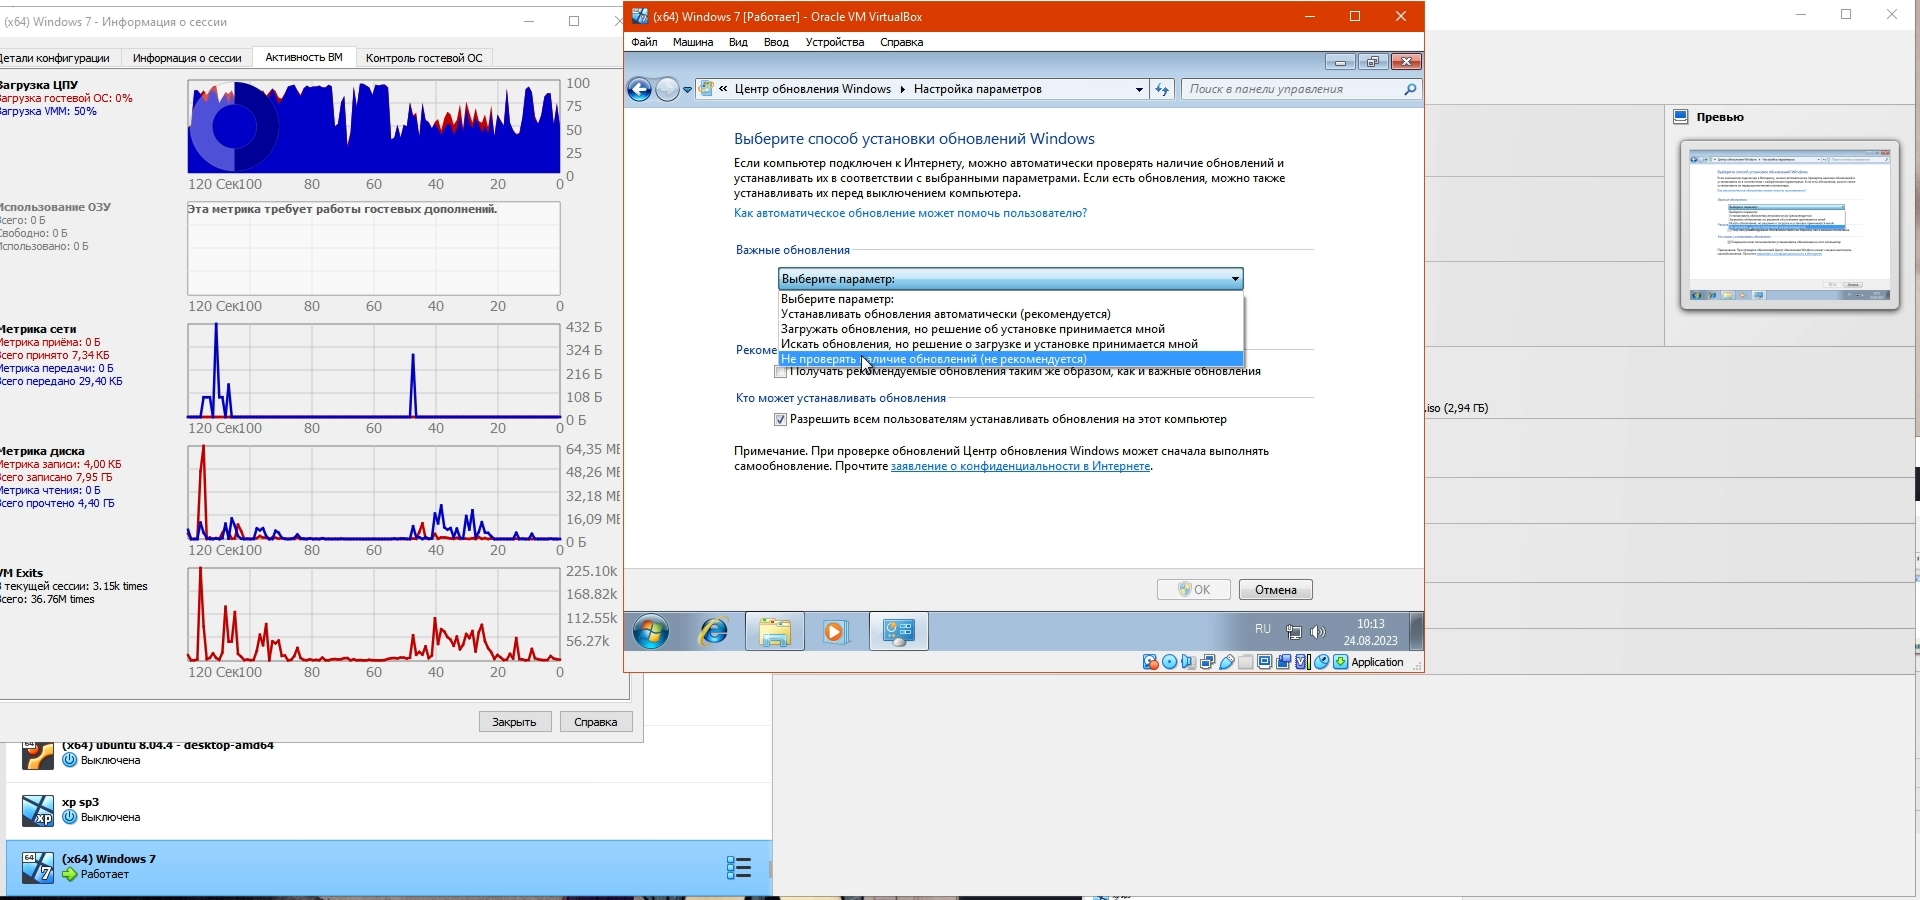Click the guest volume speaker icon

[1318, 632]
